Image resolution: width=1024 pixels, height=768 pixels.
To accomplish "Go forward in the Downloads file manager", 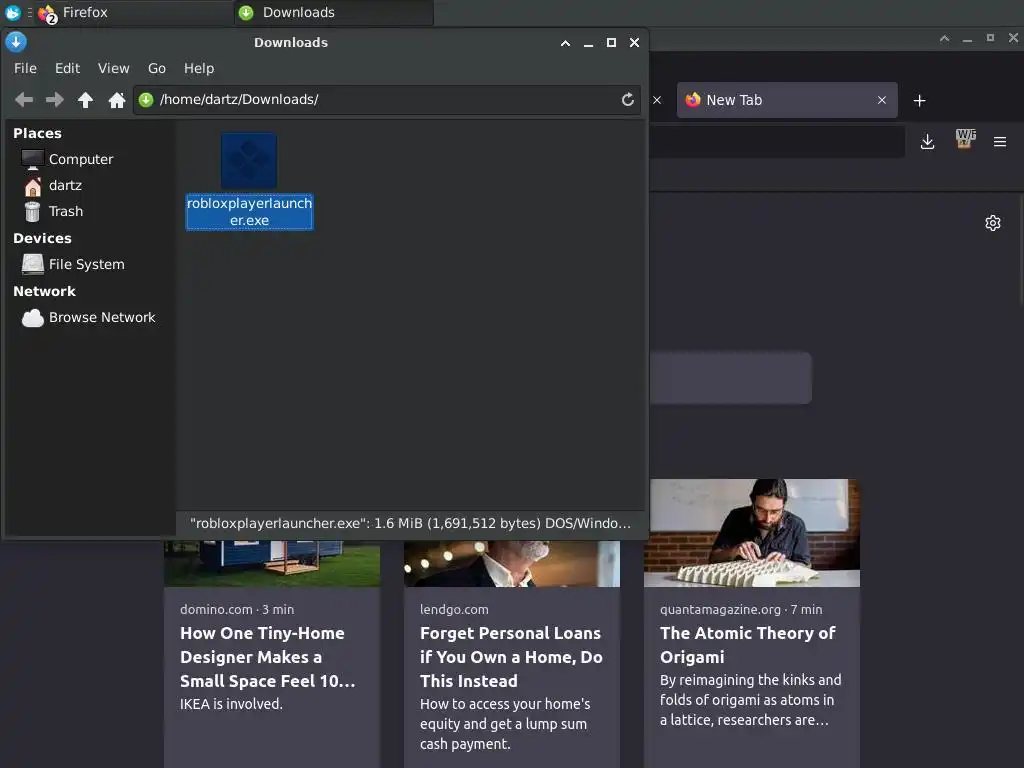I will coord(55,99).
